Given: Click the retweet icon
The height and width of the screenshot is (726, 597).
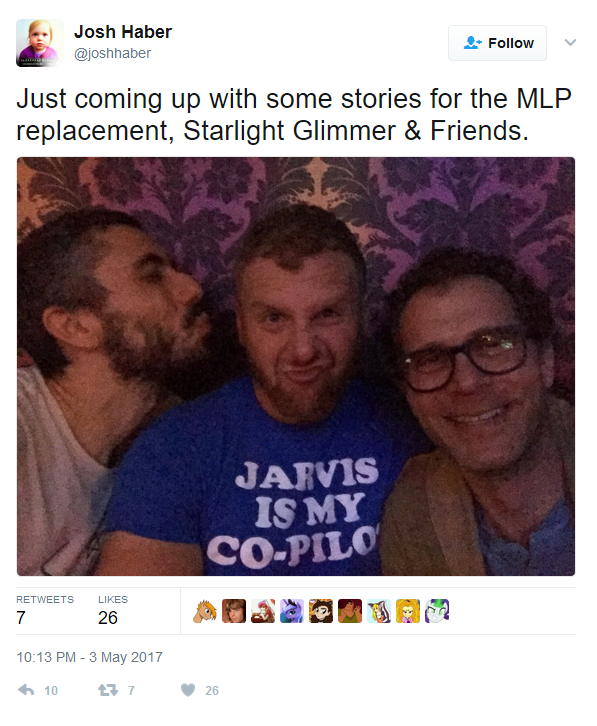Looking at the screenshot, I should [107, 690].
